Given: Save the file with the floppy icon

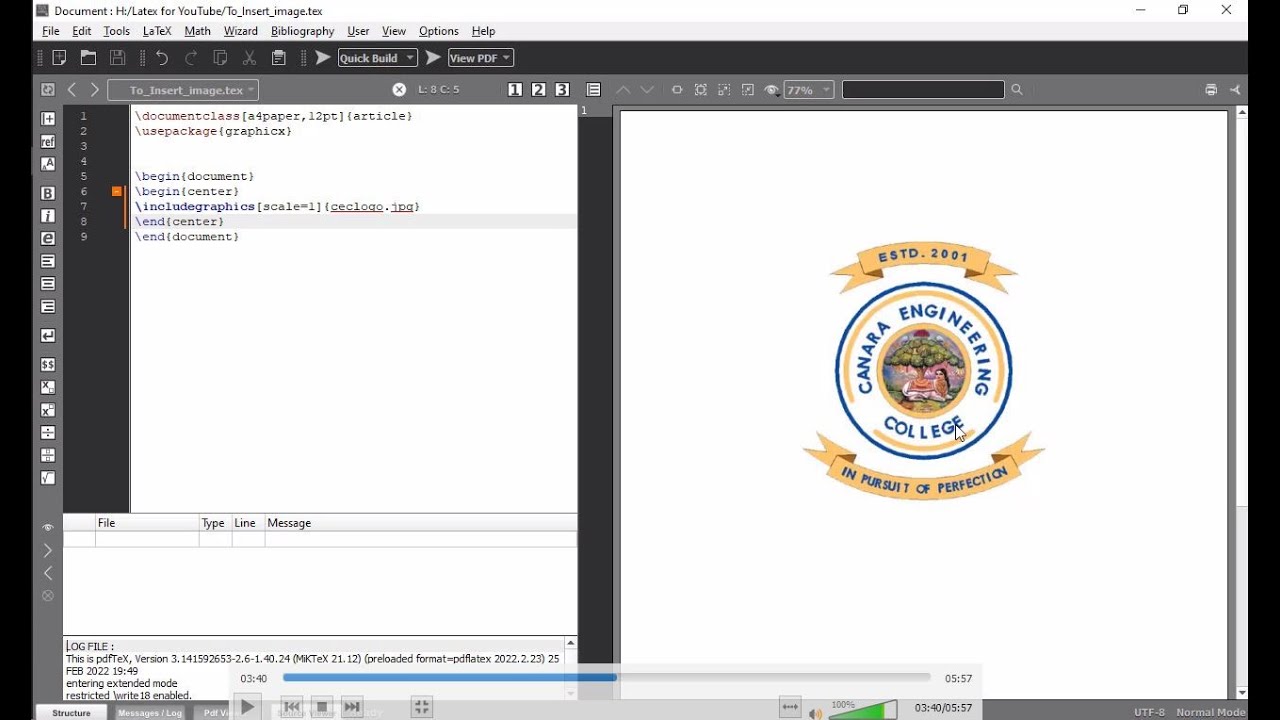Looking at the screenshot, I should pyautogui.click(x=117, y=58).
